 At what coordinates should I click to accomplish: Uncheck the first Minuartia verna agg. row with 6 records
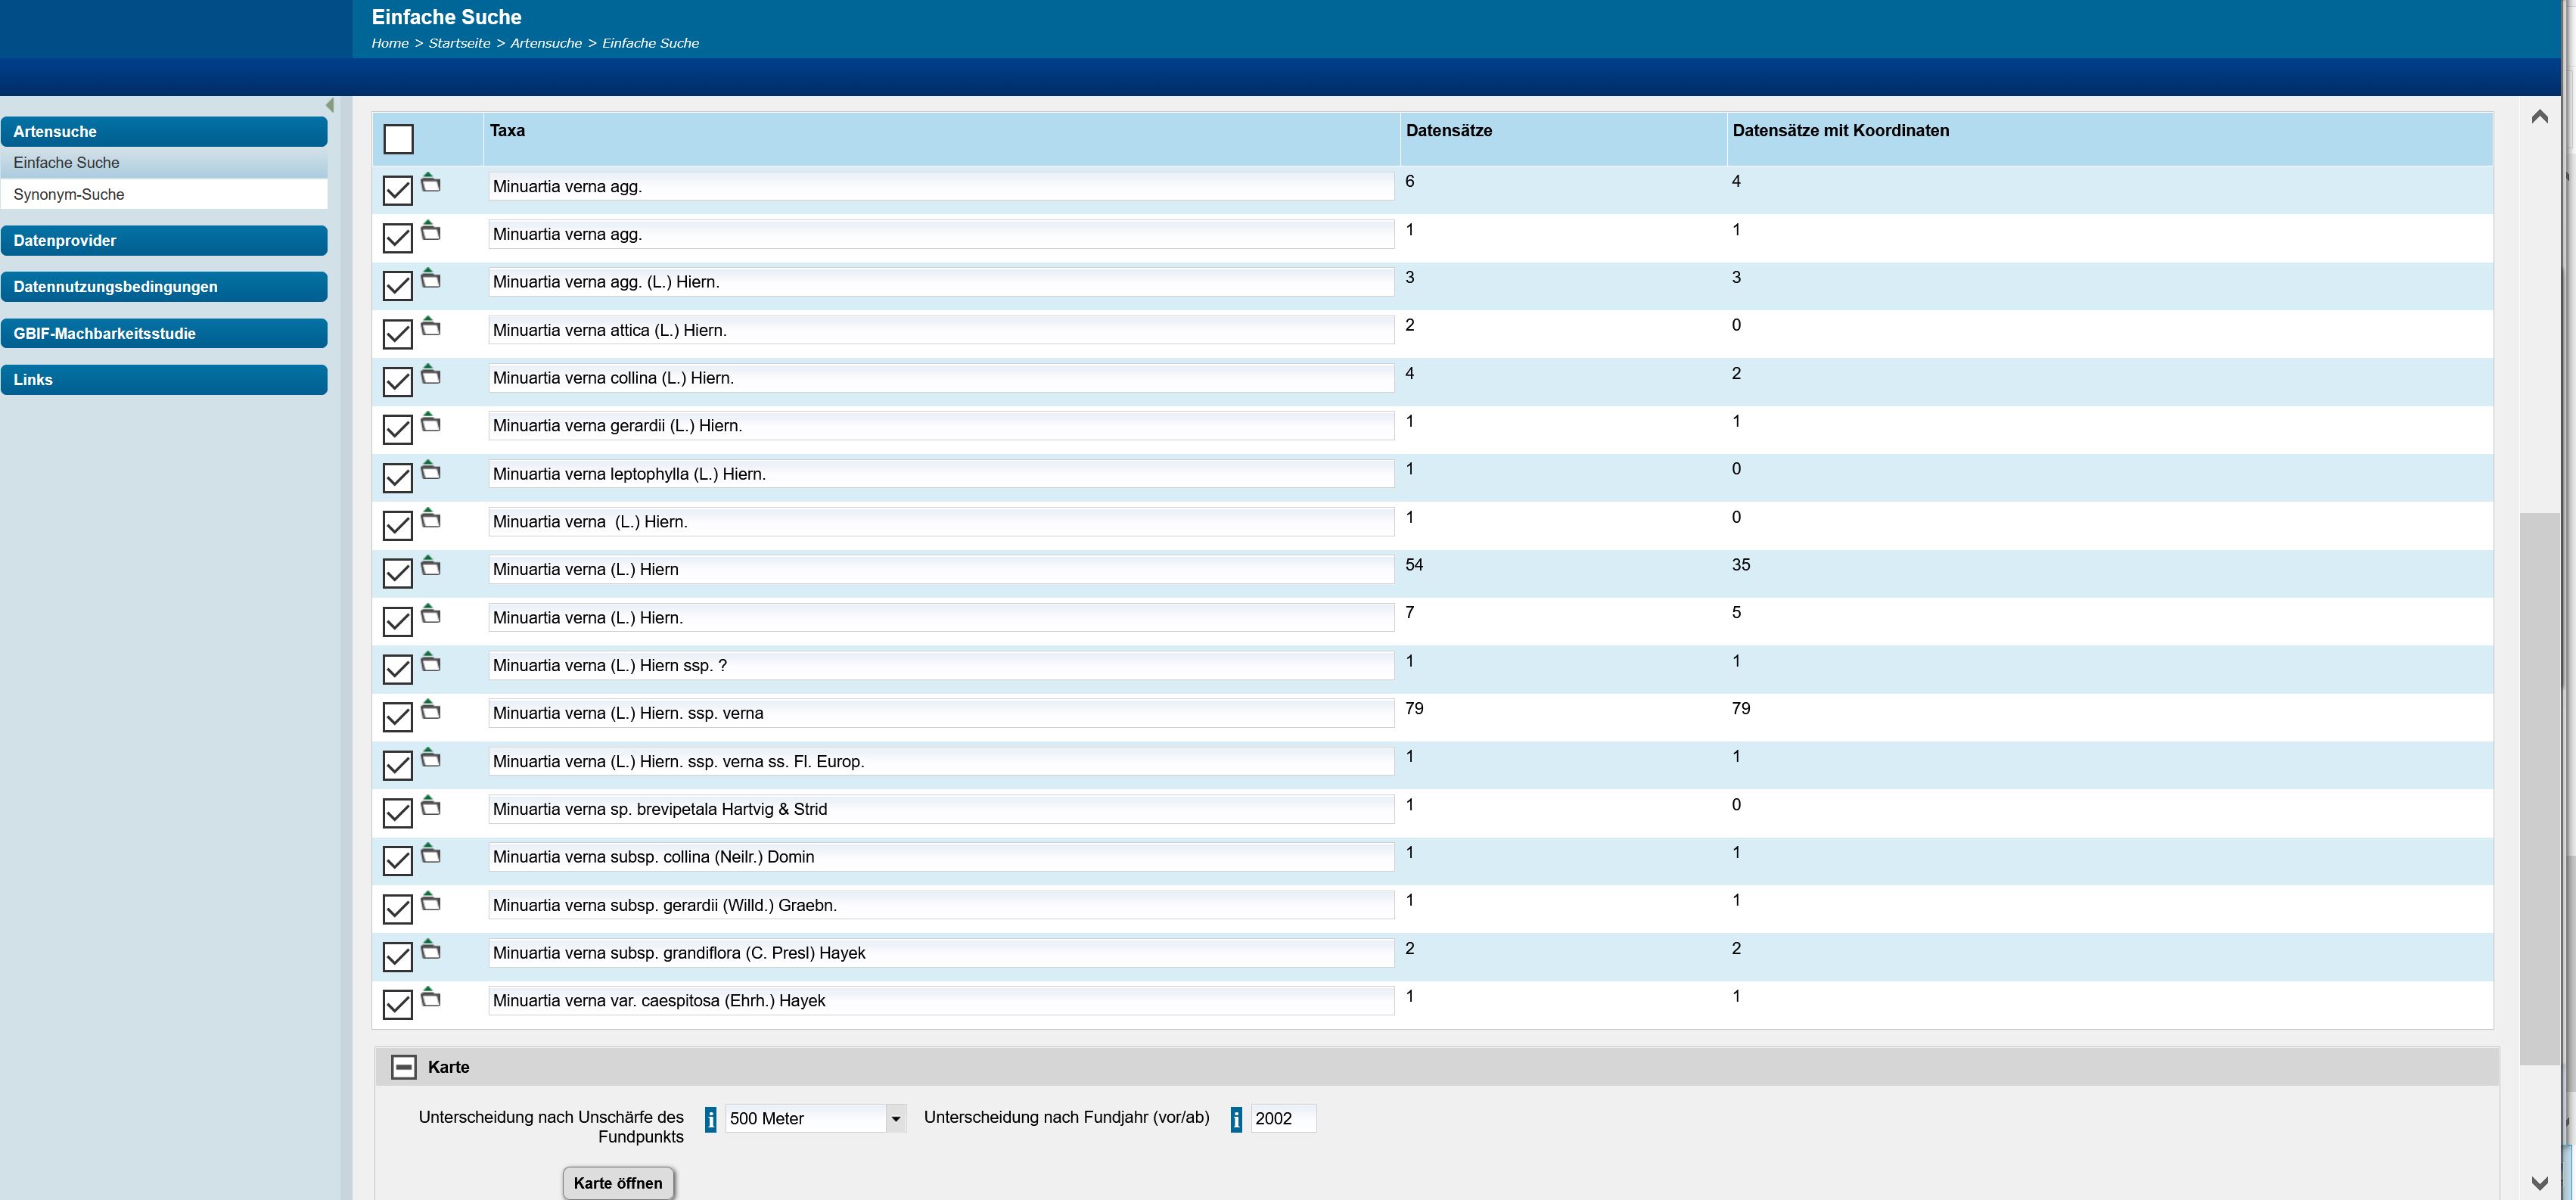tap(398, 190)
